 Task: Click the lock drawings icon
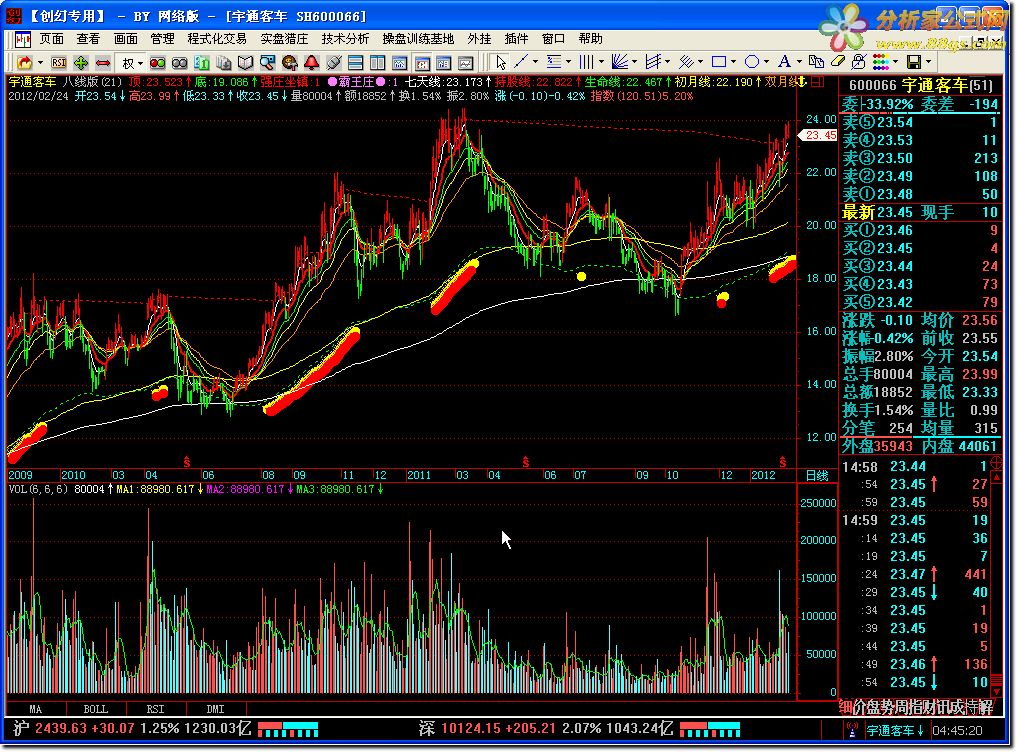[859, 62]
